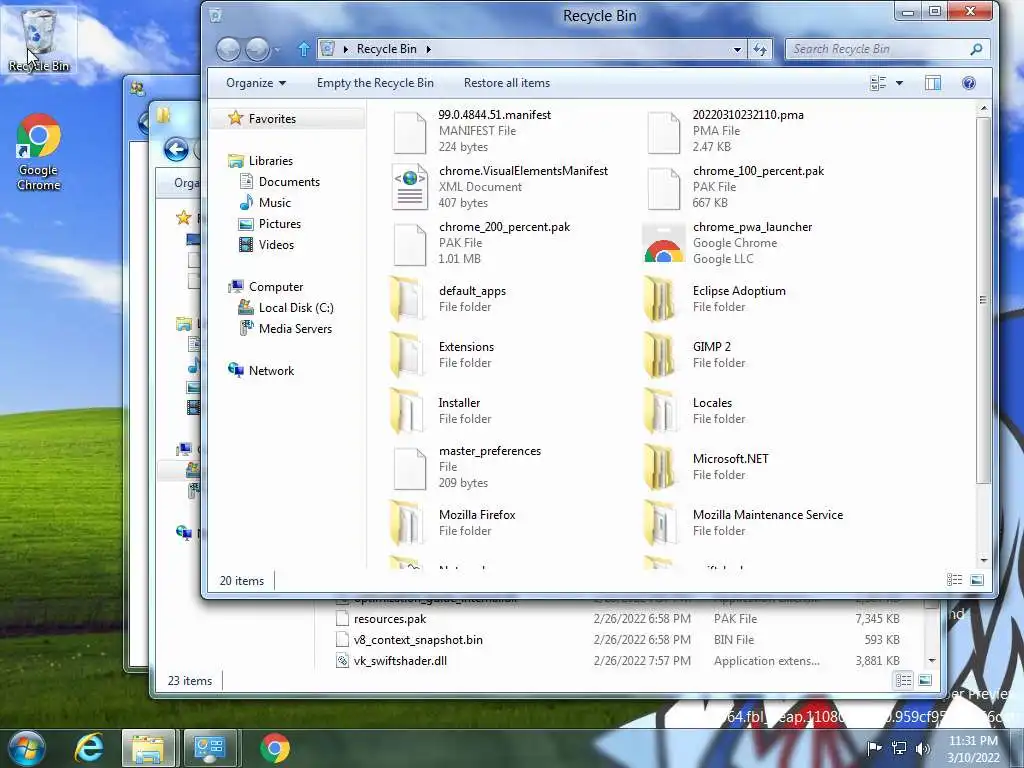Click the scrollbar up arrow in Recycle Bin
This screenshot has height=768, width=1024.
pos(983,109)
